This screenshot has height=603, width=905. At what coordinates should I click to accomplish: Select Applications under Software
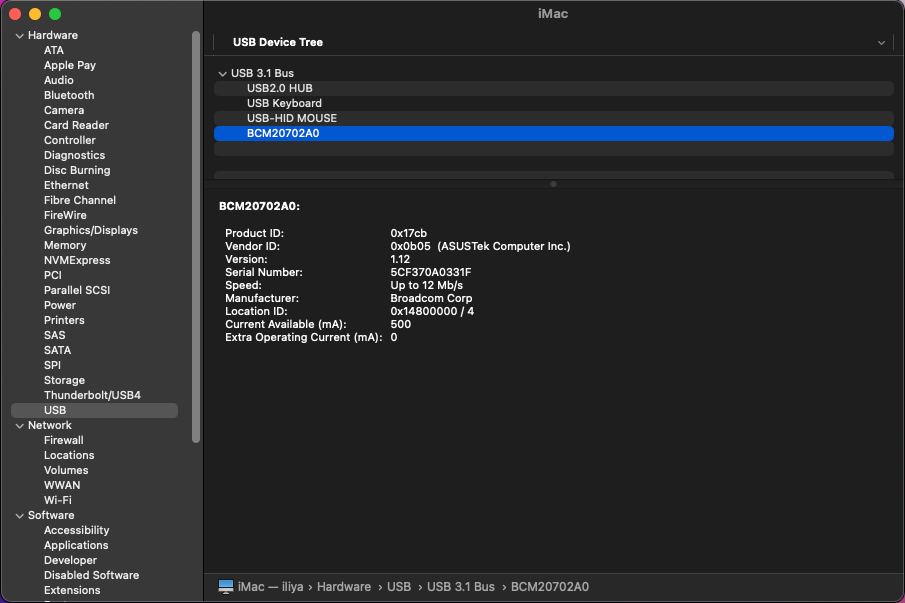pyautogui.click(x=76, y=545)
